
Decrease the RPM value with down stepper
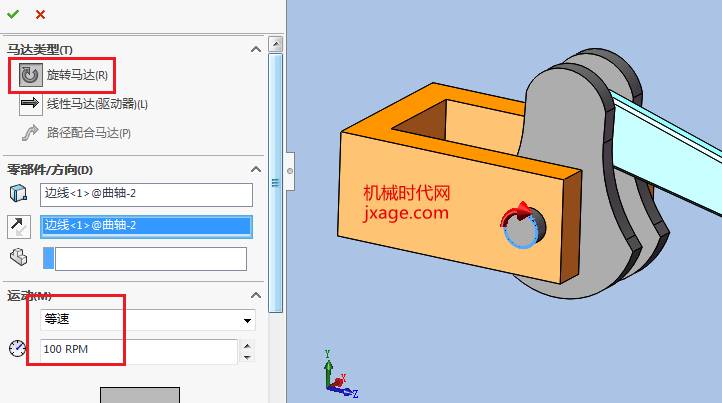(247, 357)
